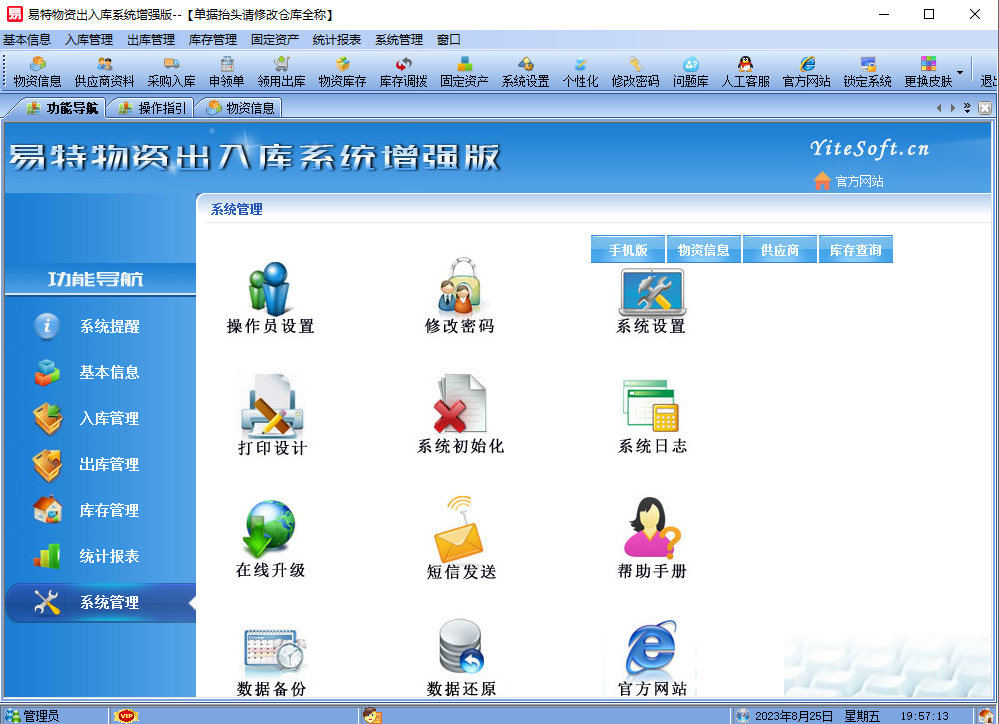The height and width of the screenshot is (724, 999).
Task: Click 库存调拨 toolbar icon
Action: pos(403,72)
